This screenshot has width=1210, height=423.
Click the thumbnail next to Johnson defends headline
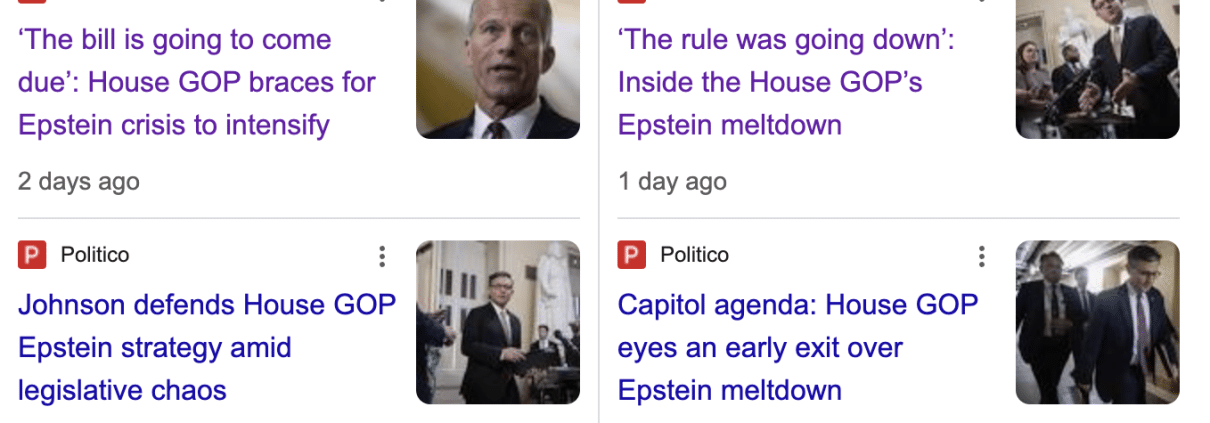498,322
